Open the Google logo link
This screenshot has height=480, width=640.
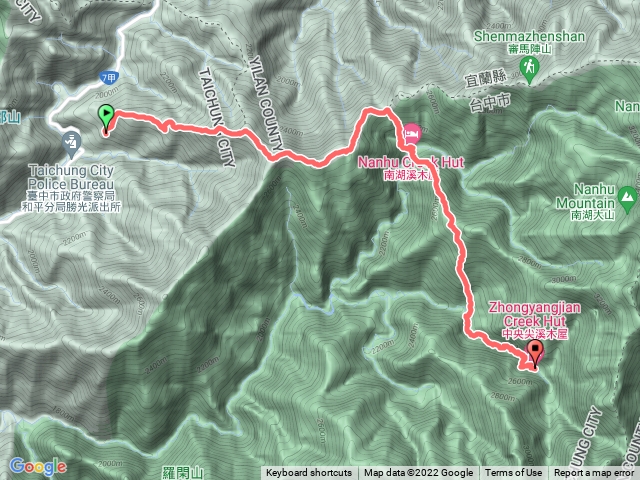(38, 466)
